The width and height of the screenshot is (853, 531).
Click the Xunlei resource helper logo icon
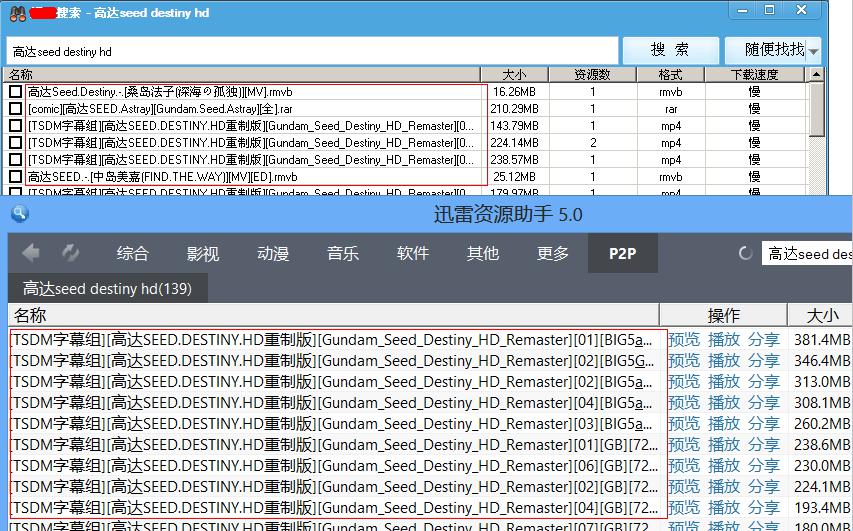[17, 214]
